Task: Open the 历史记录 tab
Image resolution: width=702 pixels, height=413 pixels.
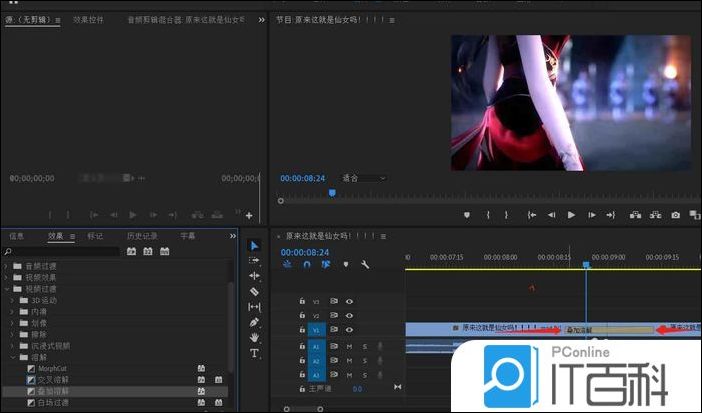Action: click(x=141, y=236)
